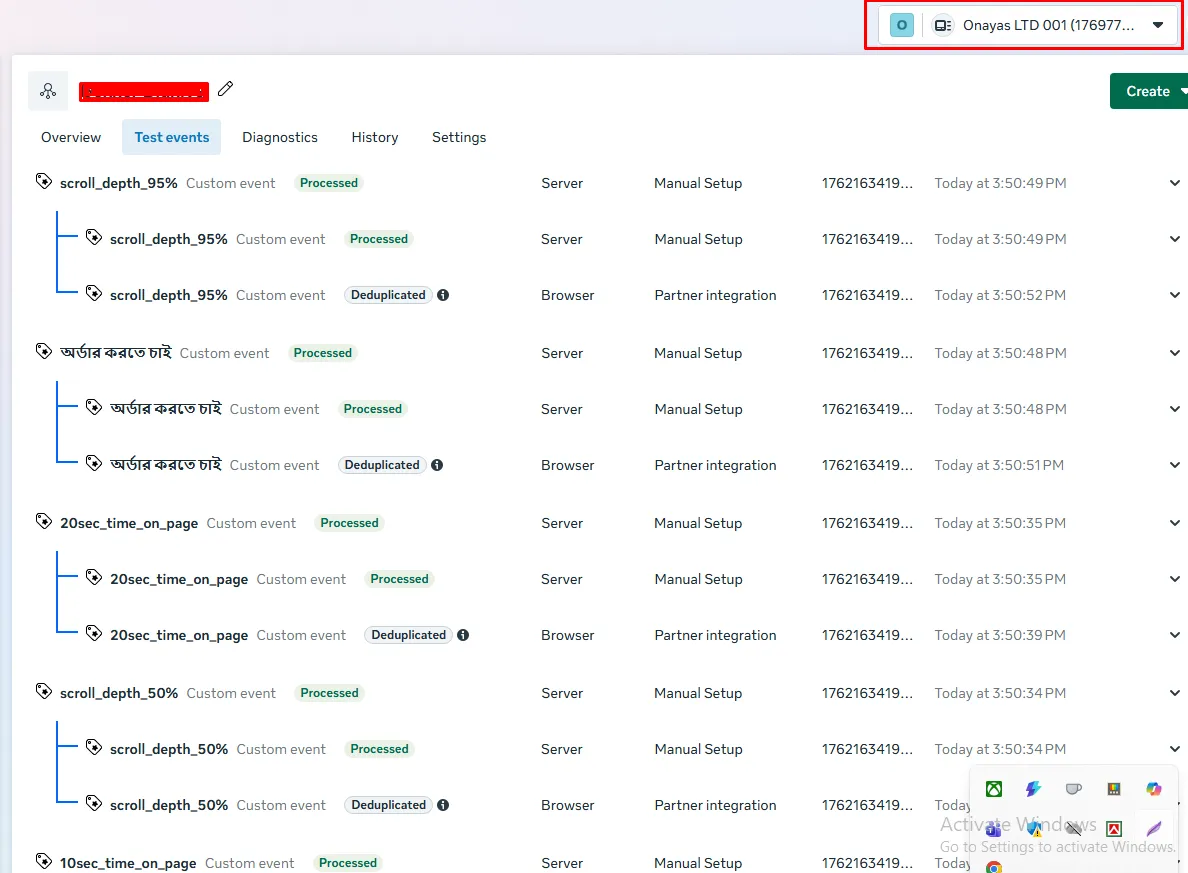Image resolution: width=1188 pixels, height=873 pixels.
Task: Open the Diagnostics tab
Action: [280, 137]
